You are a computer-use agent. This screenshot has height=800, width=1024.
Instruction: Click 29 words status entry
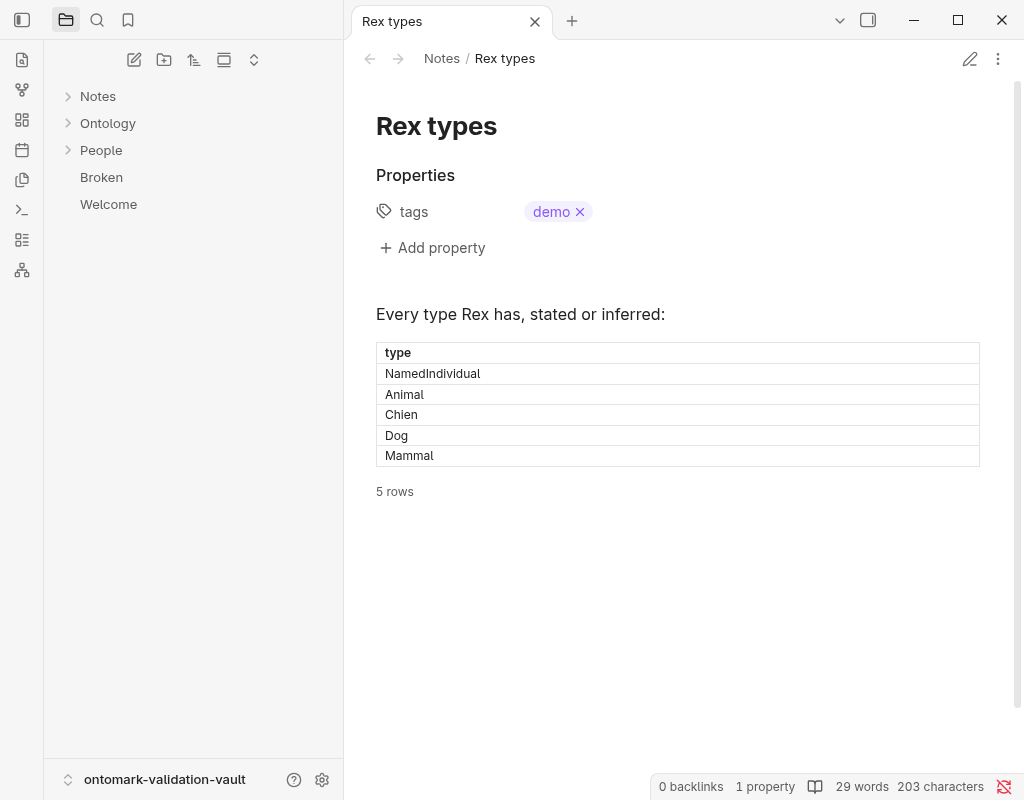point(862,787)
